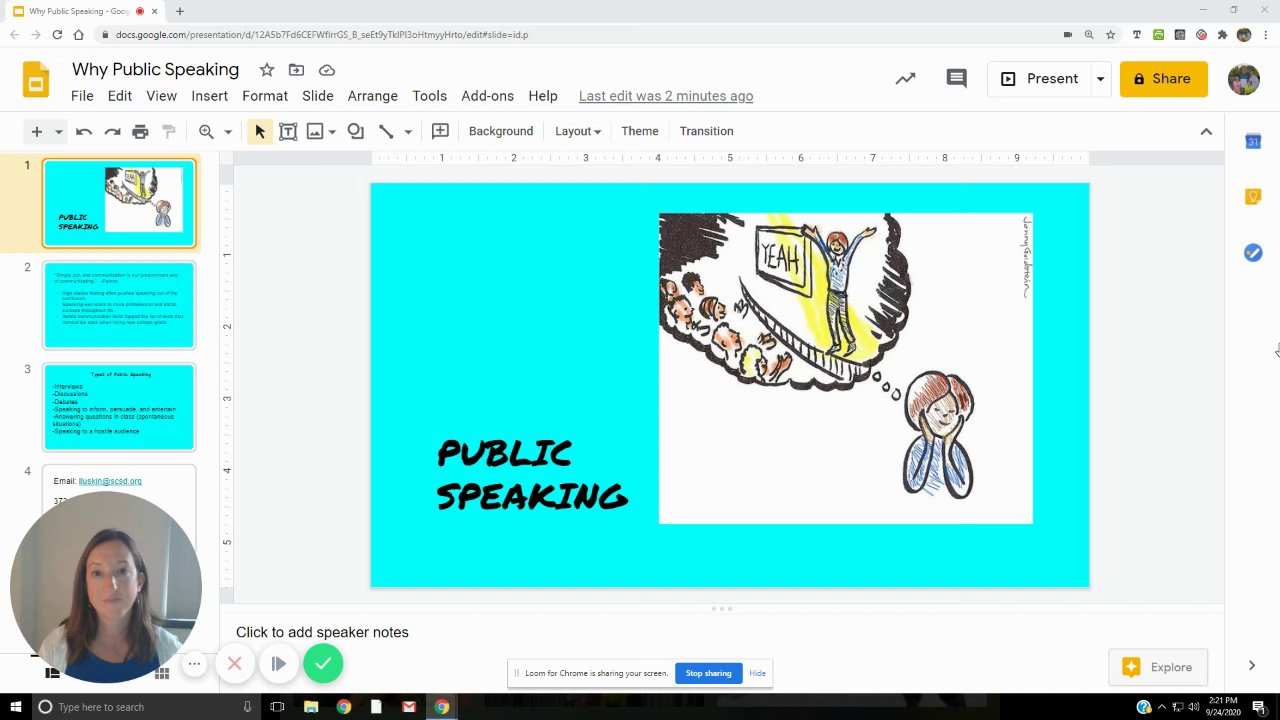Open the Arrange menu

pos(373,96)
